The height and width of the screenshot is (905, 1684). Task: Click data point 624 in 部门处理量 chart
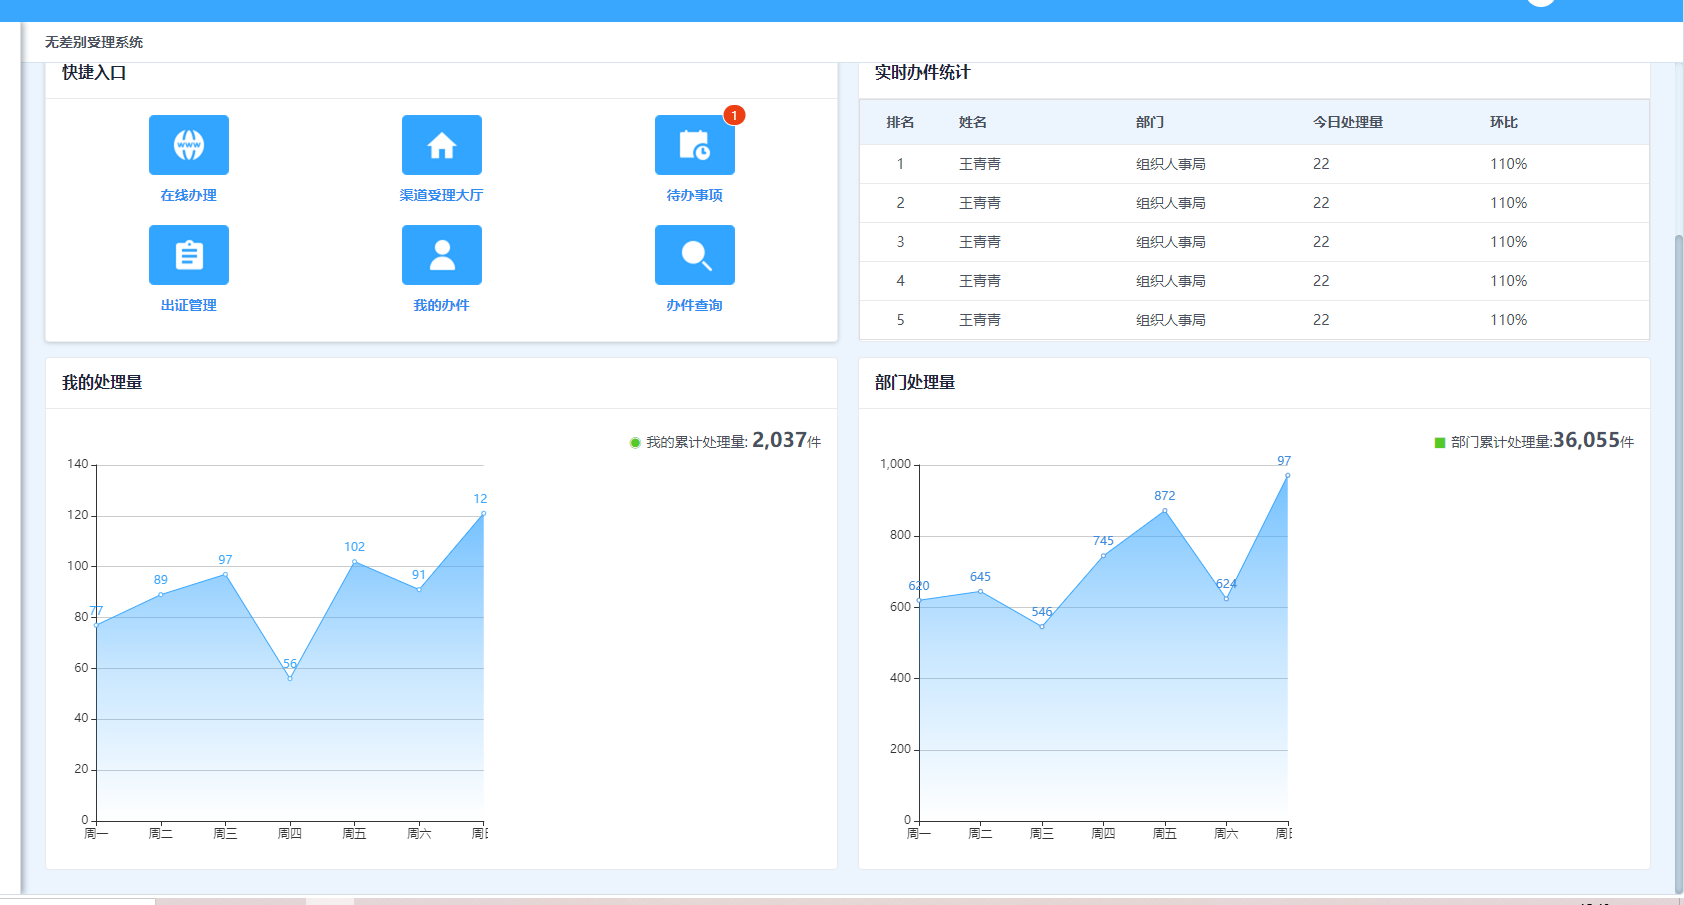(1226, 599)
